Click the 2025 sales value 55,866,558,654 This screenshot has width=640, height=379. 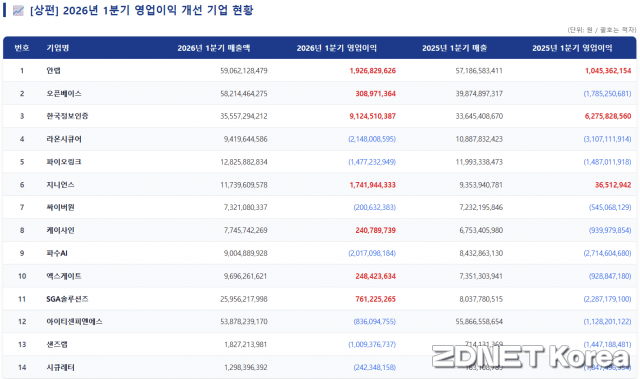479,321
